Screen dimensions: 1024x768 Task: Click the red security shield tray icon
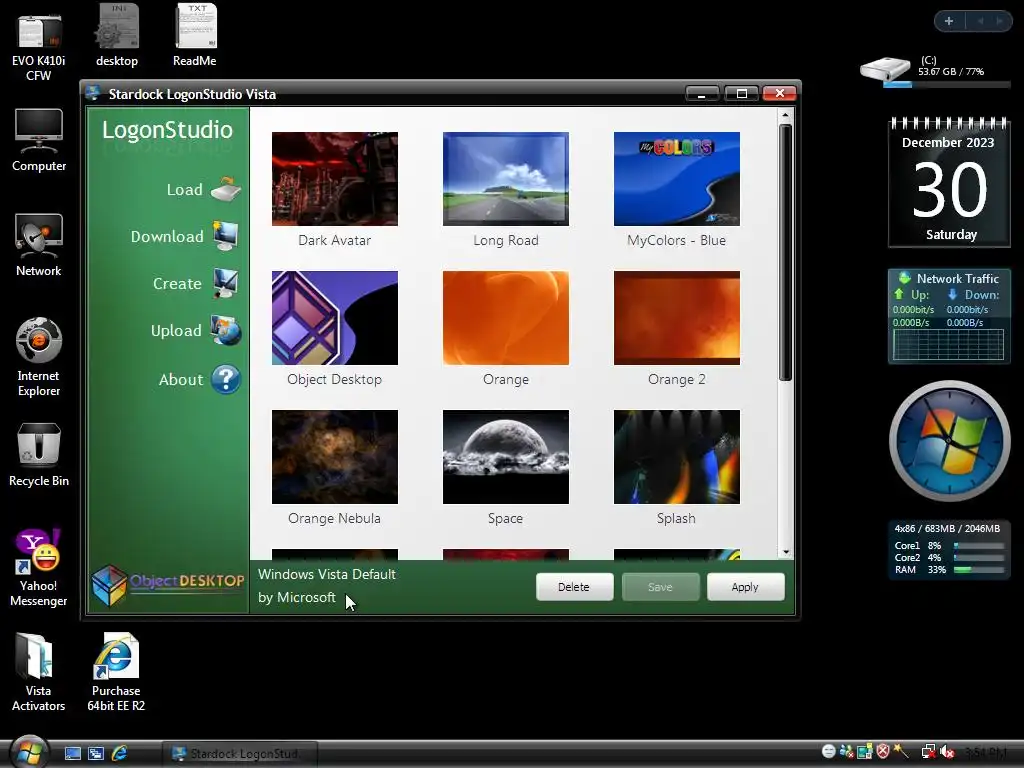pos(883,752)
